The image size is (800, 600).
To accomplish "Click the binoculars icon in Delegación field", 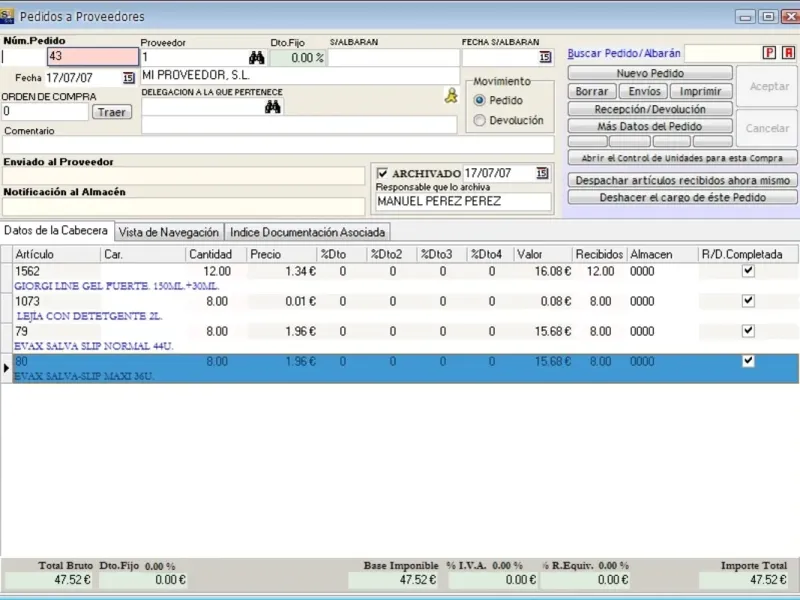I will [272, 107].
